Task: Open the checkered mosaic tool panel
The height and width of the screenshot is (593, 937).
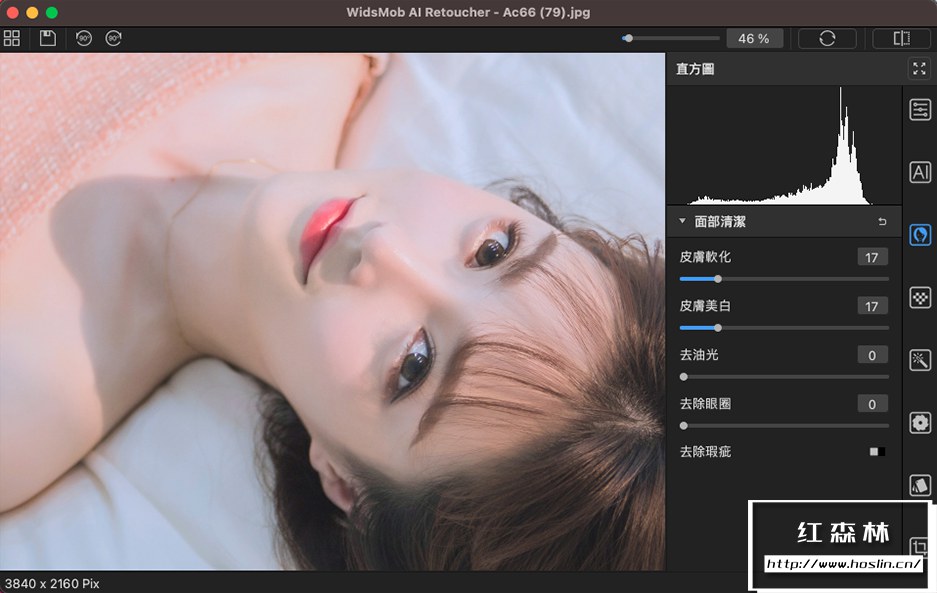Action: click(920, 297)
